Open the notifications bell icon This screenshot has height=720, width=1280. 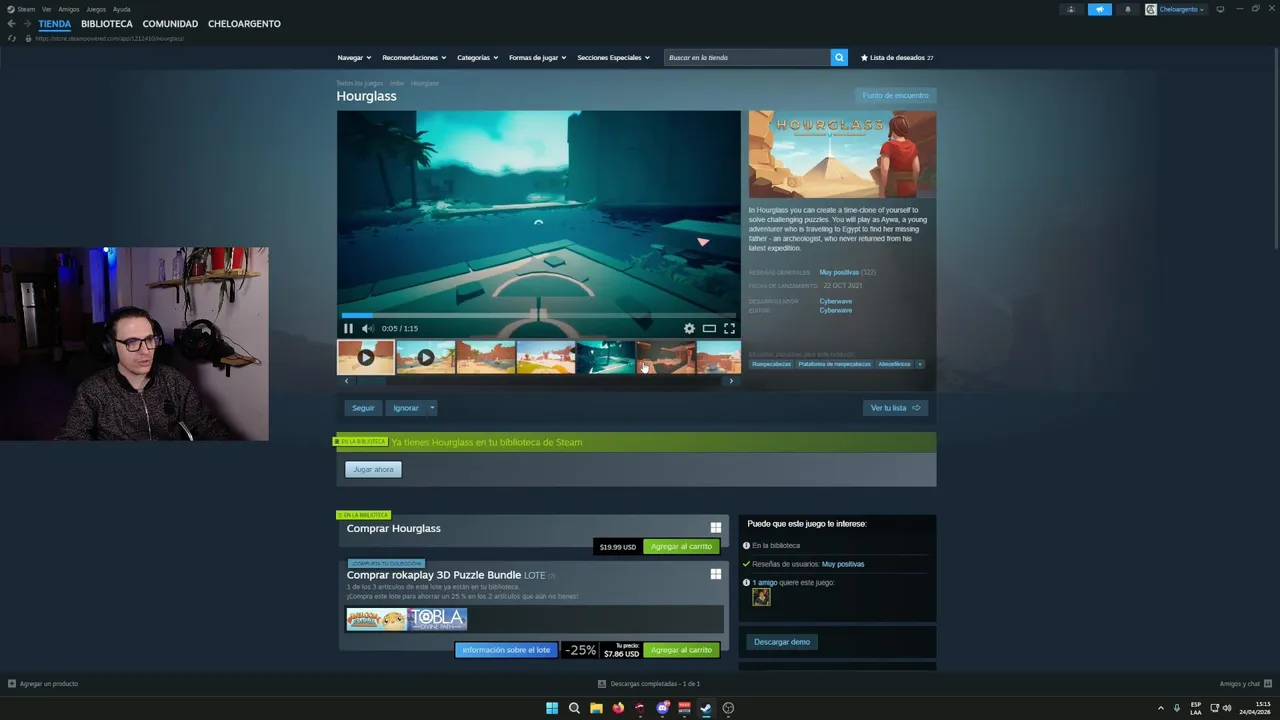tap(1127, 9)
